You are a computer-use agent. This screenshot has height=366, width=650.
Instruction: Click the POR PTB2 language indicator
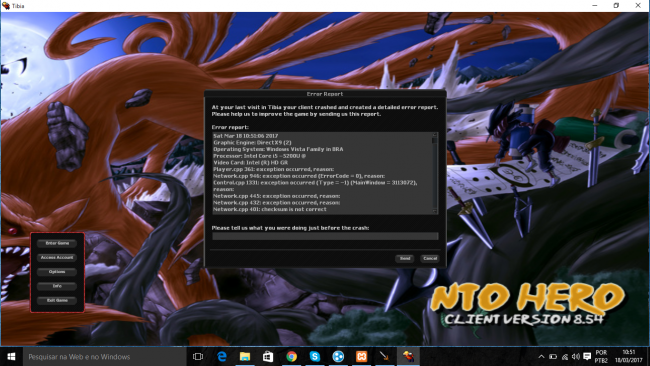pyautogui.click(x=601, y=356)
